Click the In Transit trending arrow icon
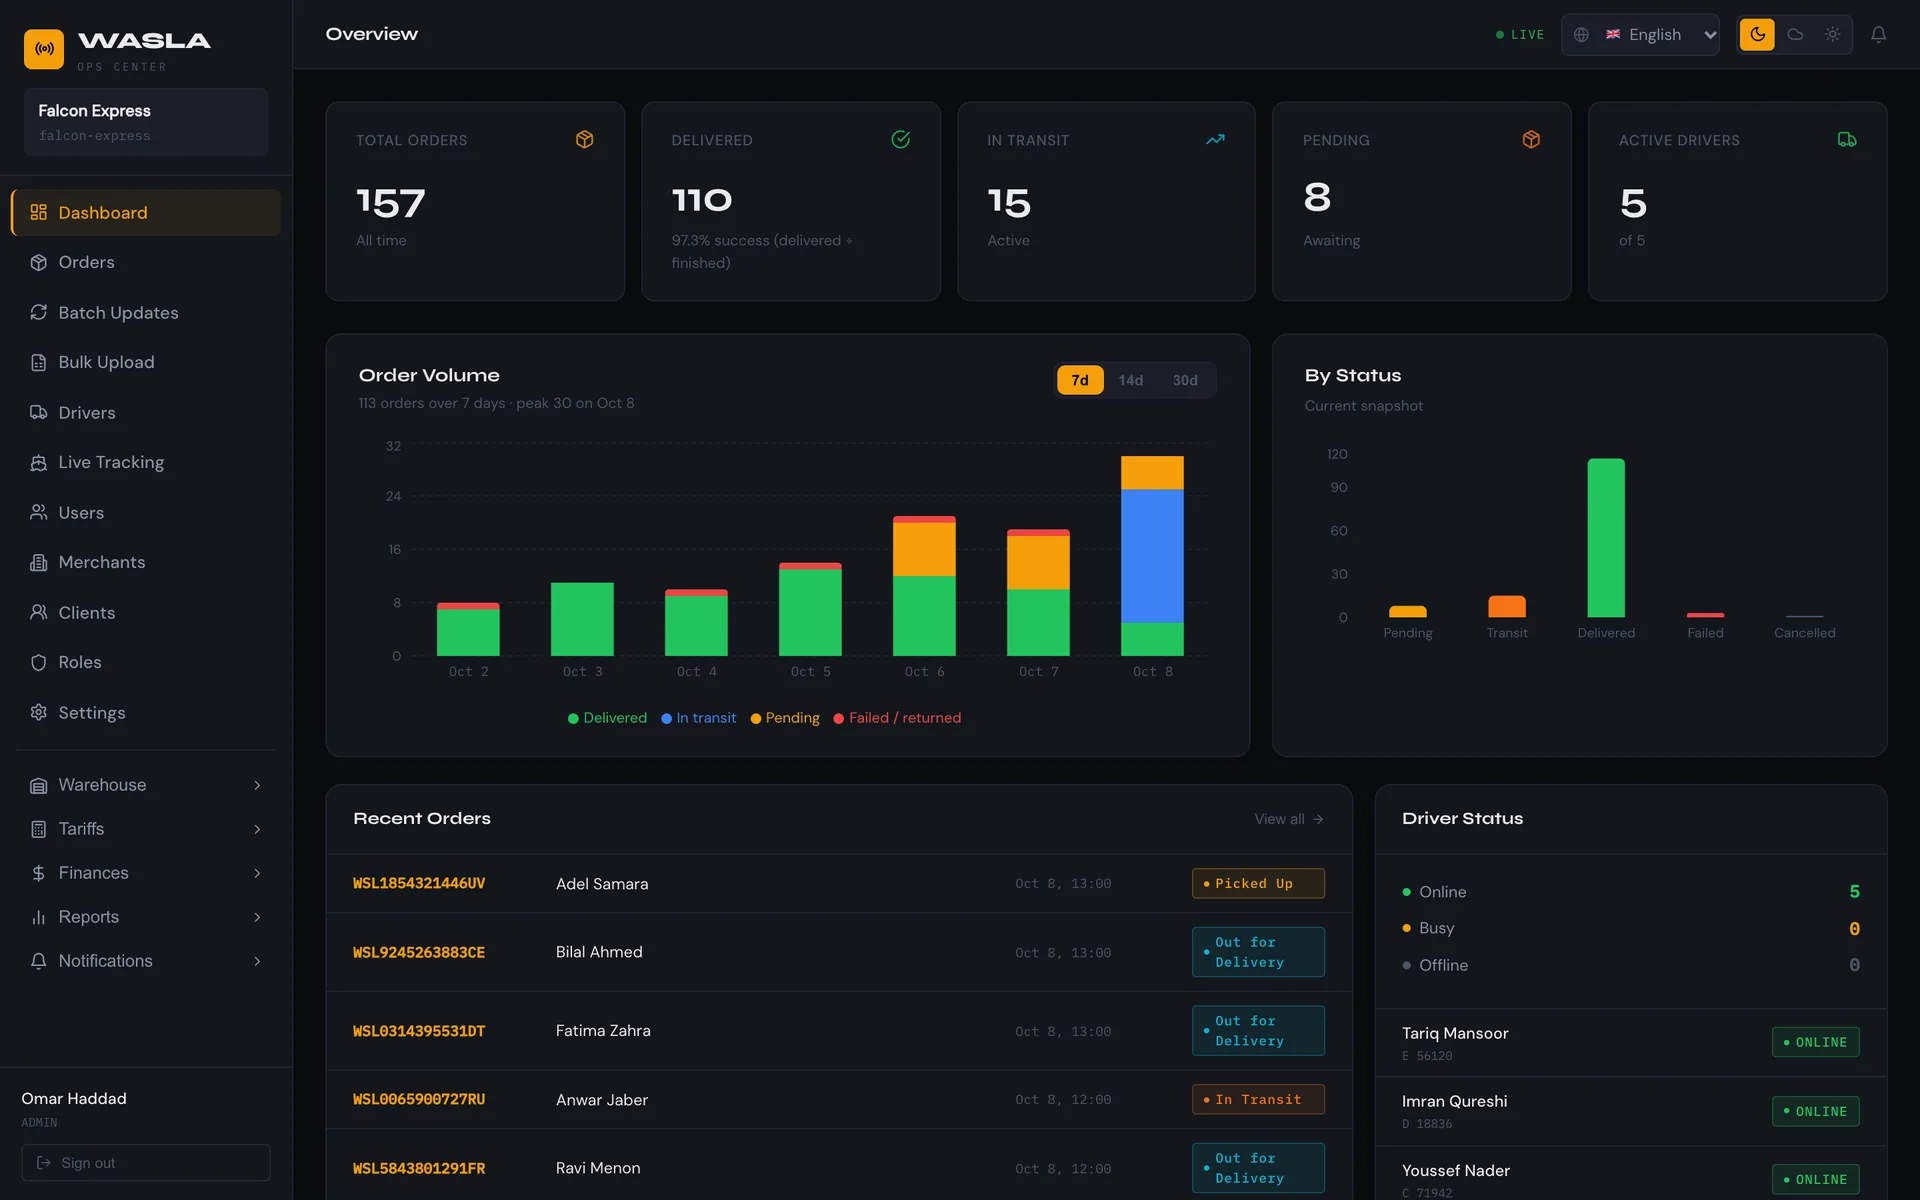 pos(1215,139)
